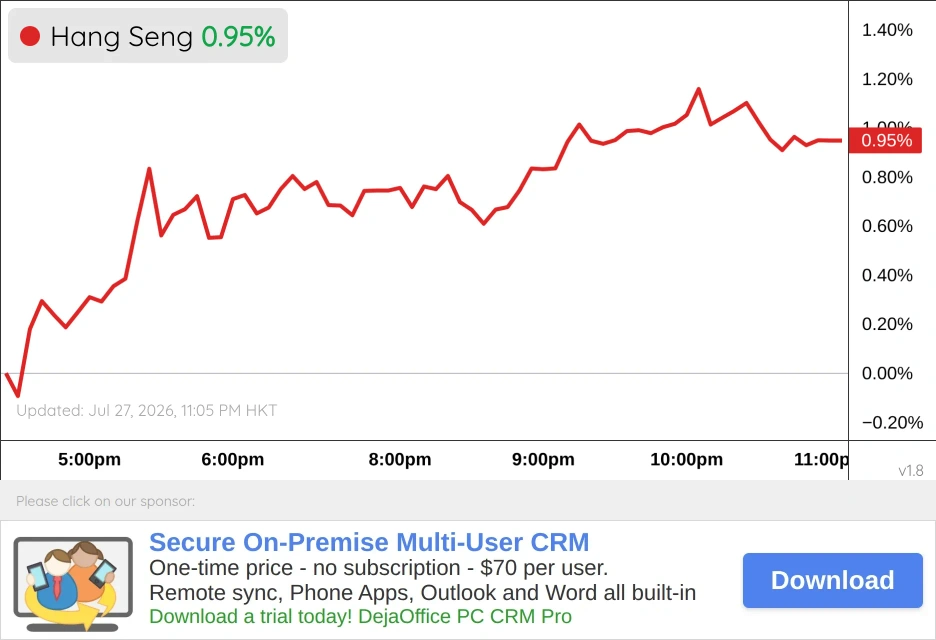Click the 0.00% y-axis label
936x640 pixels.
coord(887,373)
